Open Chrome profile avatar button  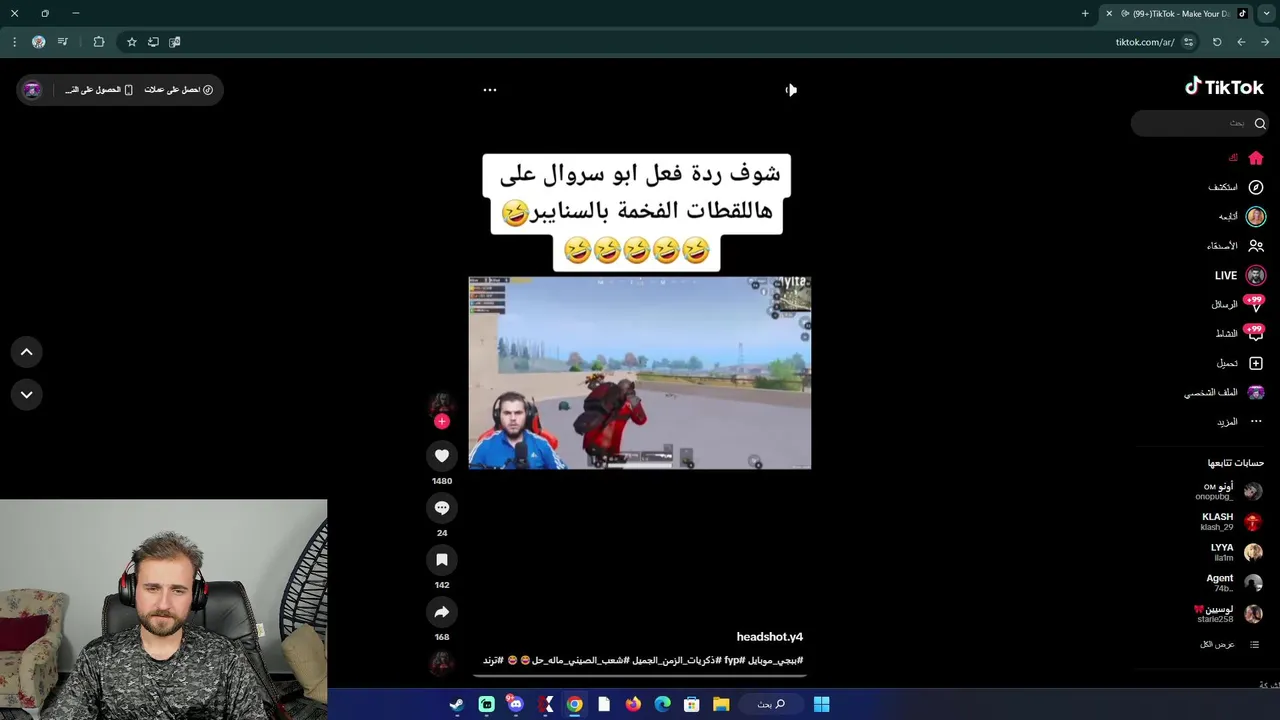pos(39,42)
